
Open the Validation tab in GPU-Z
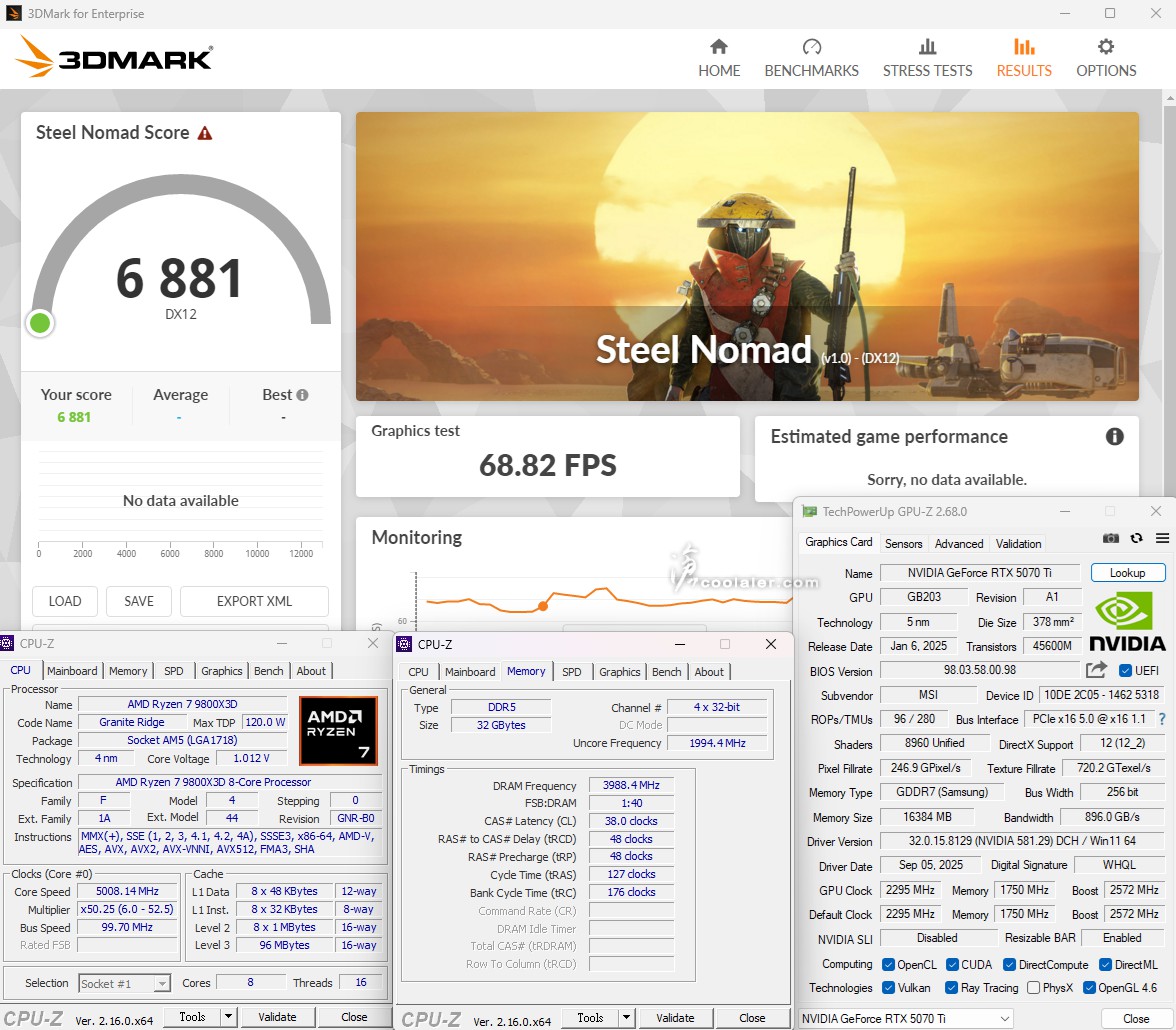pos(1018,544)
